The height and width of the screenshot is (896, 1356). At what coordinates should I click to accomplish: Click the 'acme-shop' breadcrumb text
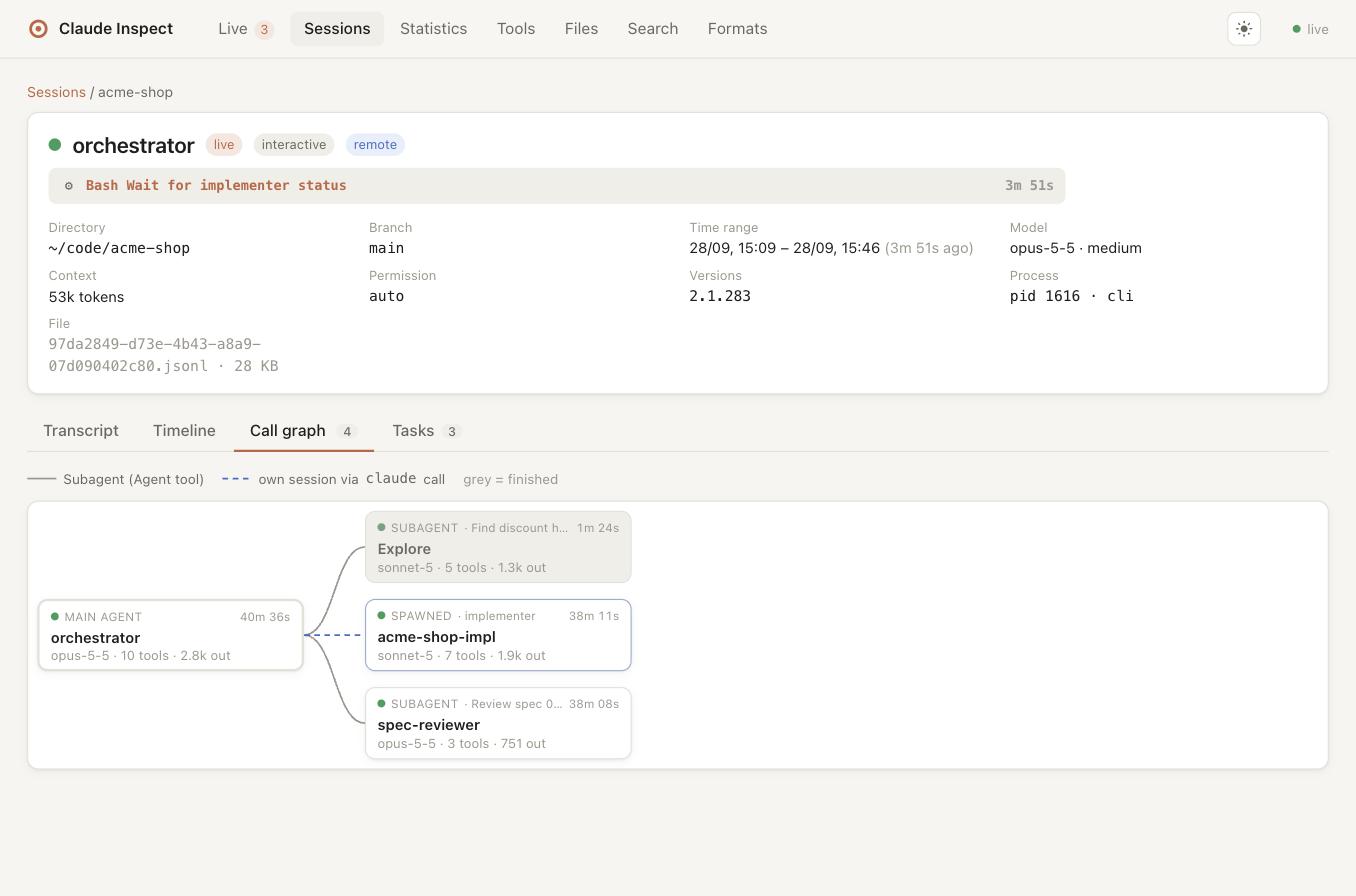(x=135, y=92)
